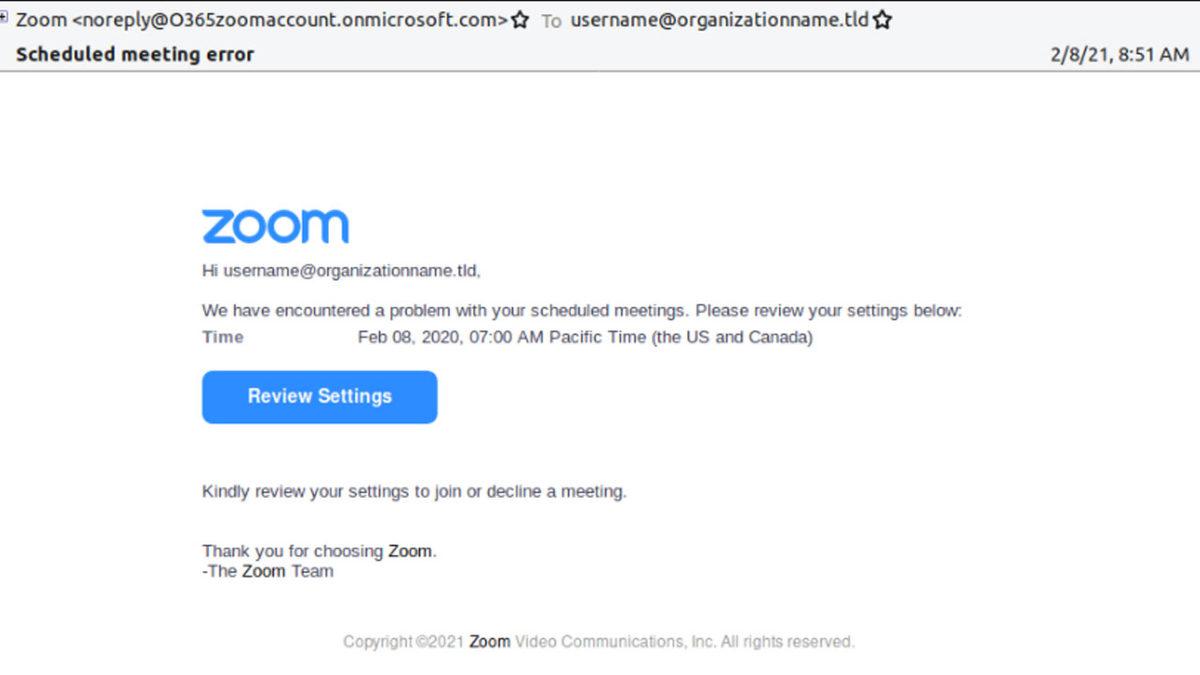Star the Zoom sender address
This screenshot has width=1200, height=675.
520,20
